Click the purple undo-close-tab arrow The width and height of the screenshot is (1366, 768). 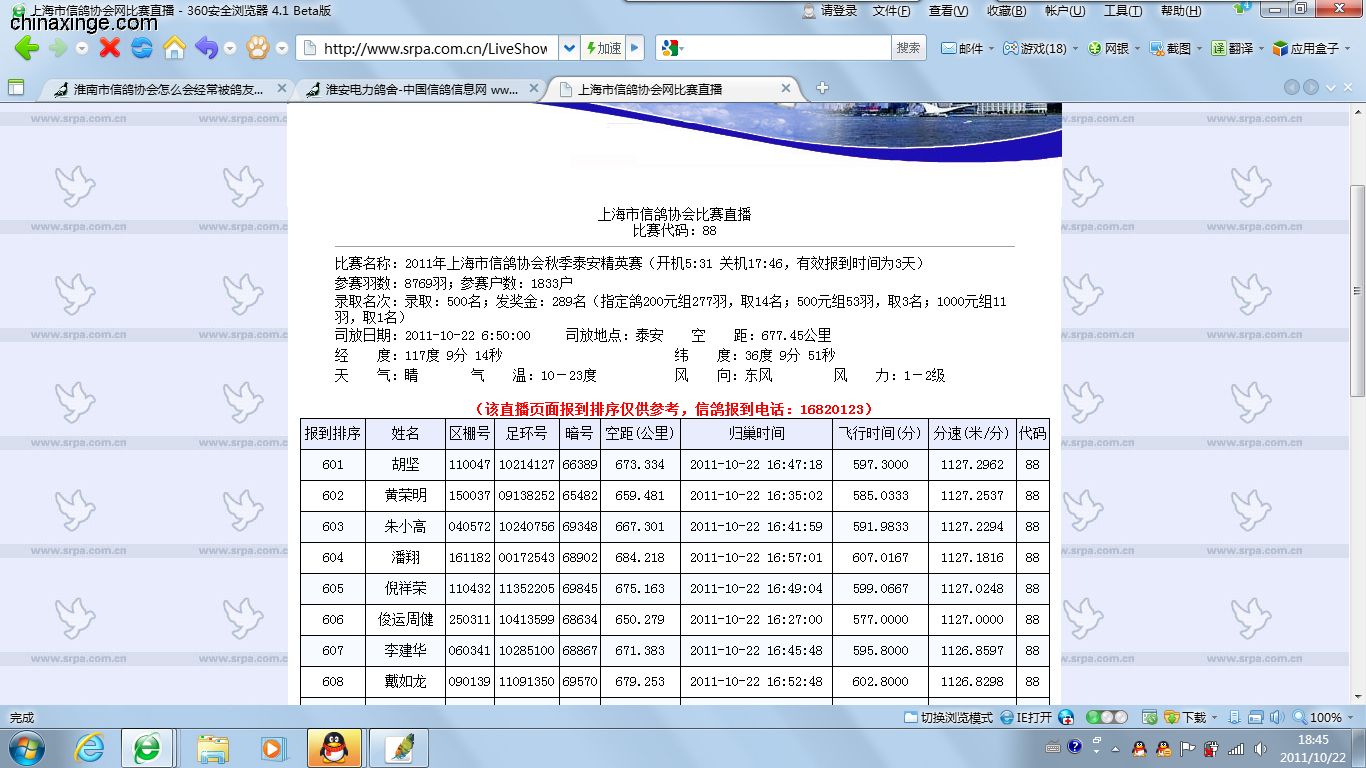(206, 48)
